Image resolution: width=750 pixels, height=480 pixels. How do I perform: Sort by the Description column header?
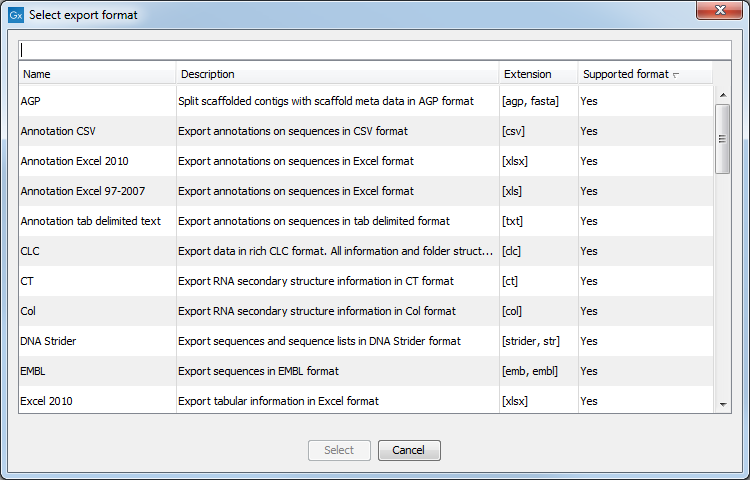(338, 74)
